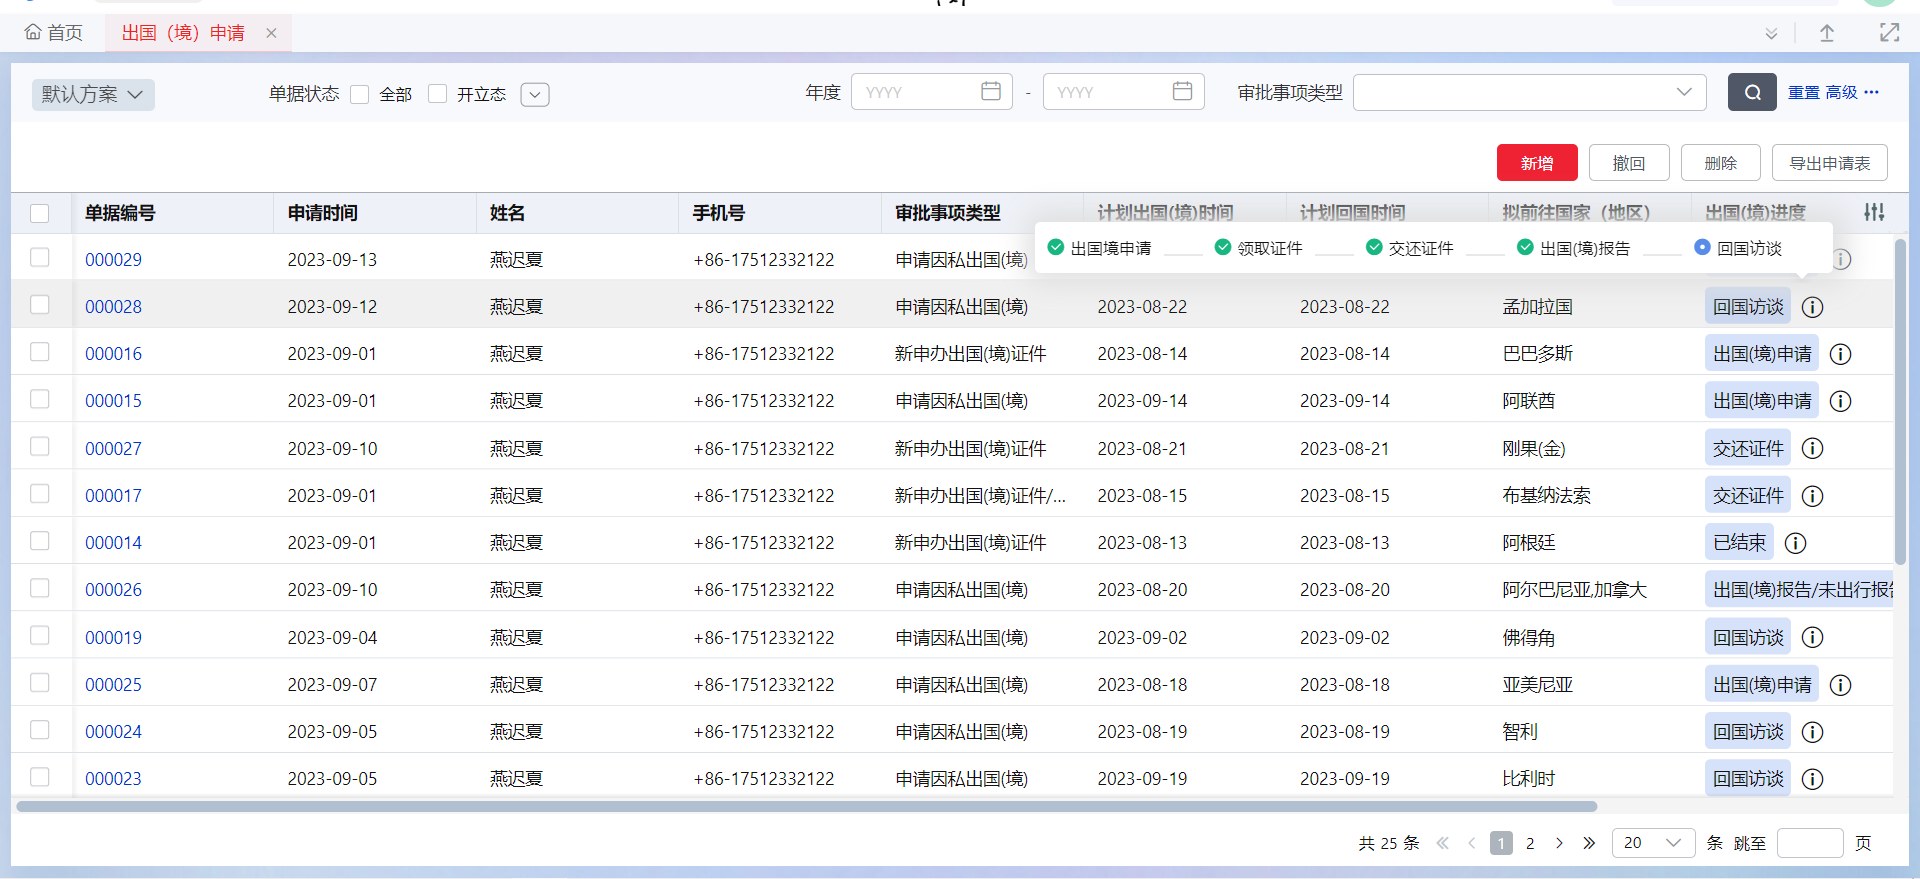The width and height of the screenshot is (1920, 879).
Task: Check the 开立态 status checkbox
Action: 437,94
